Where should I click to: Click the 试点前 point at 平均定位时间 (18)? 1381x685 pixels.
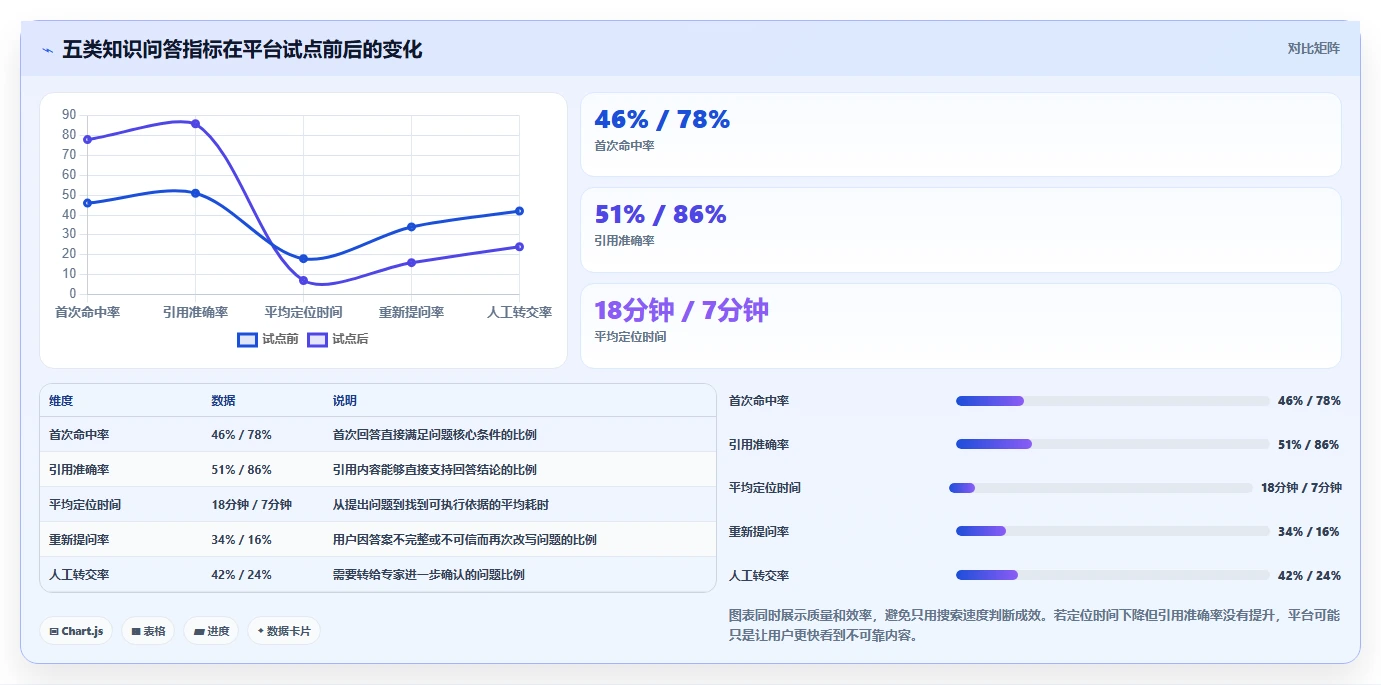pyautogui.click(x=303, y=259)
